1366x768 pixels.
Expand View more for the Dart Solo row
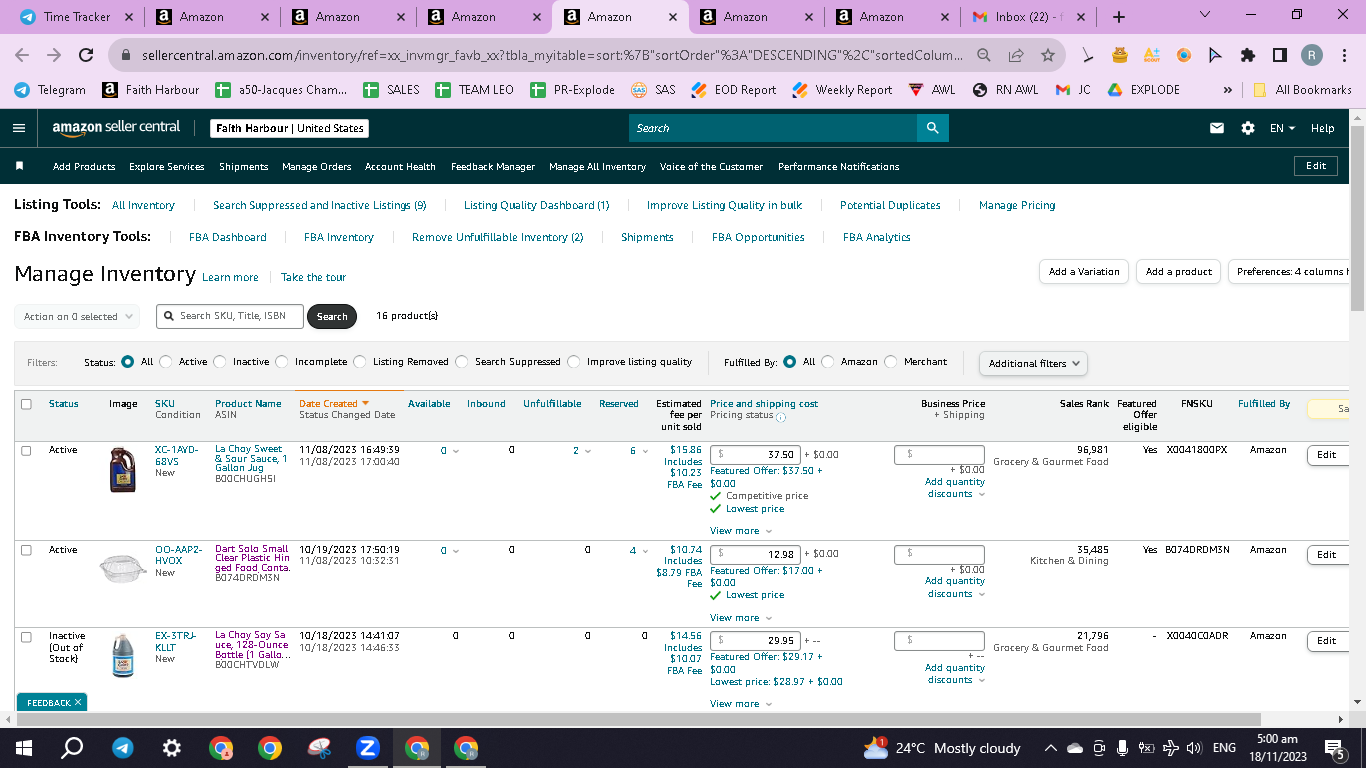click(x=741, y=618)
